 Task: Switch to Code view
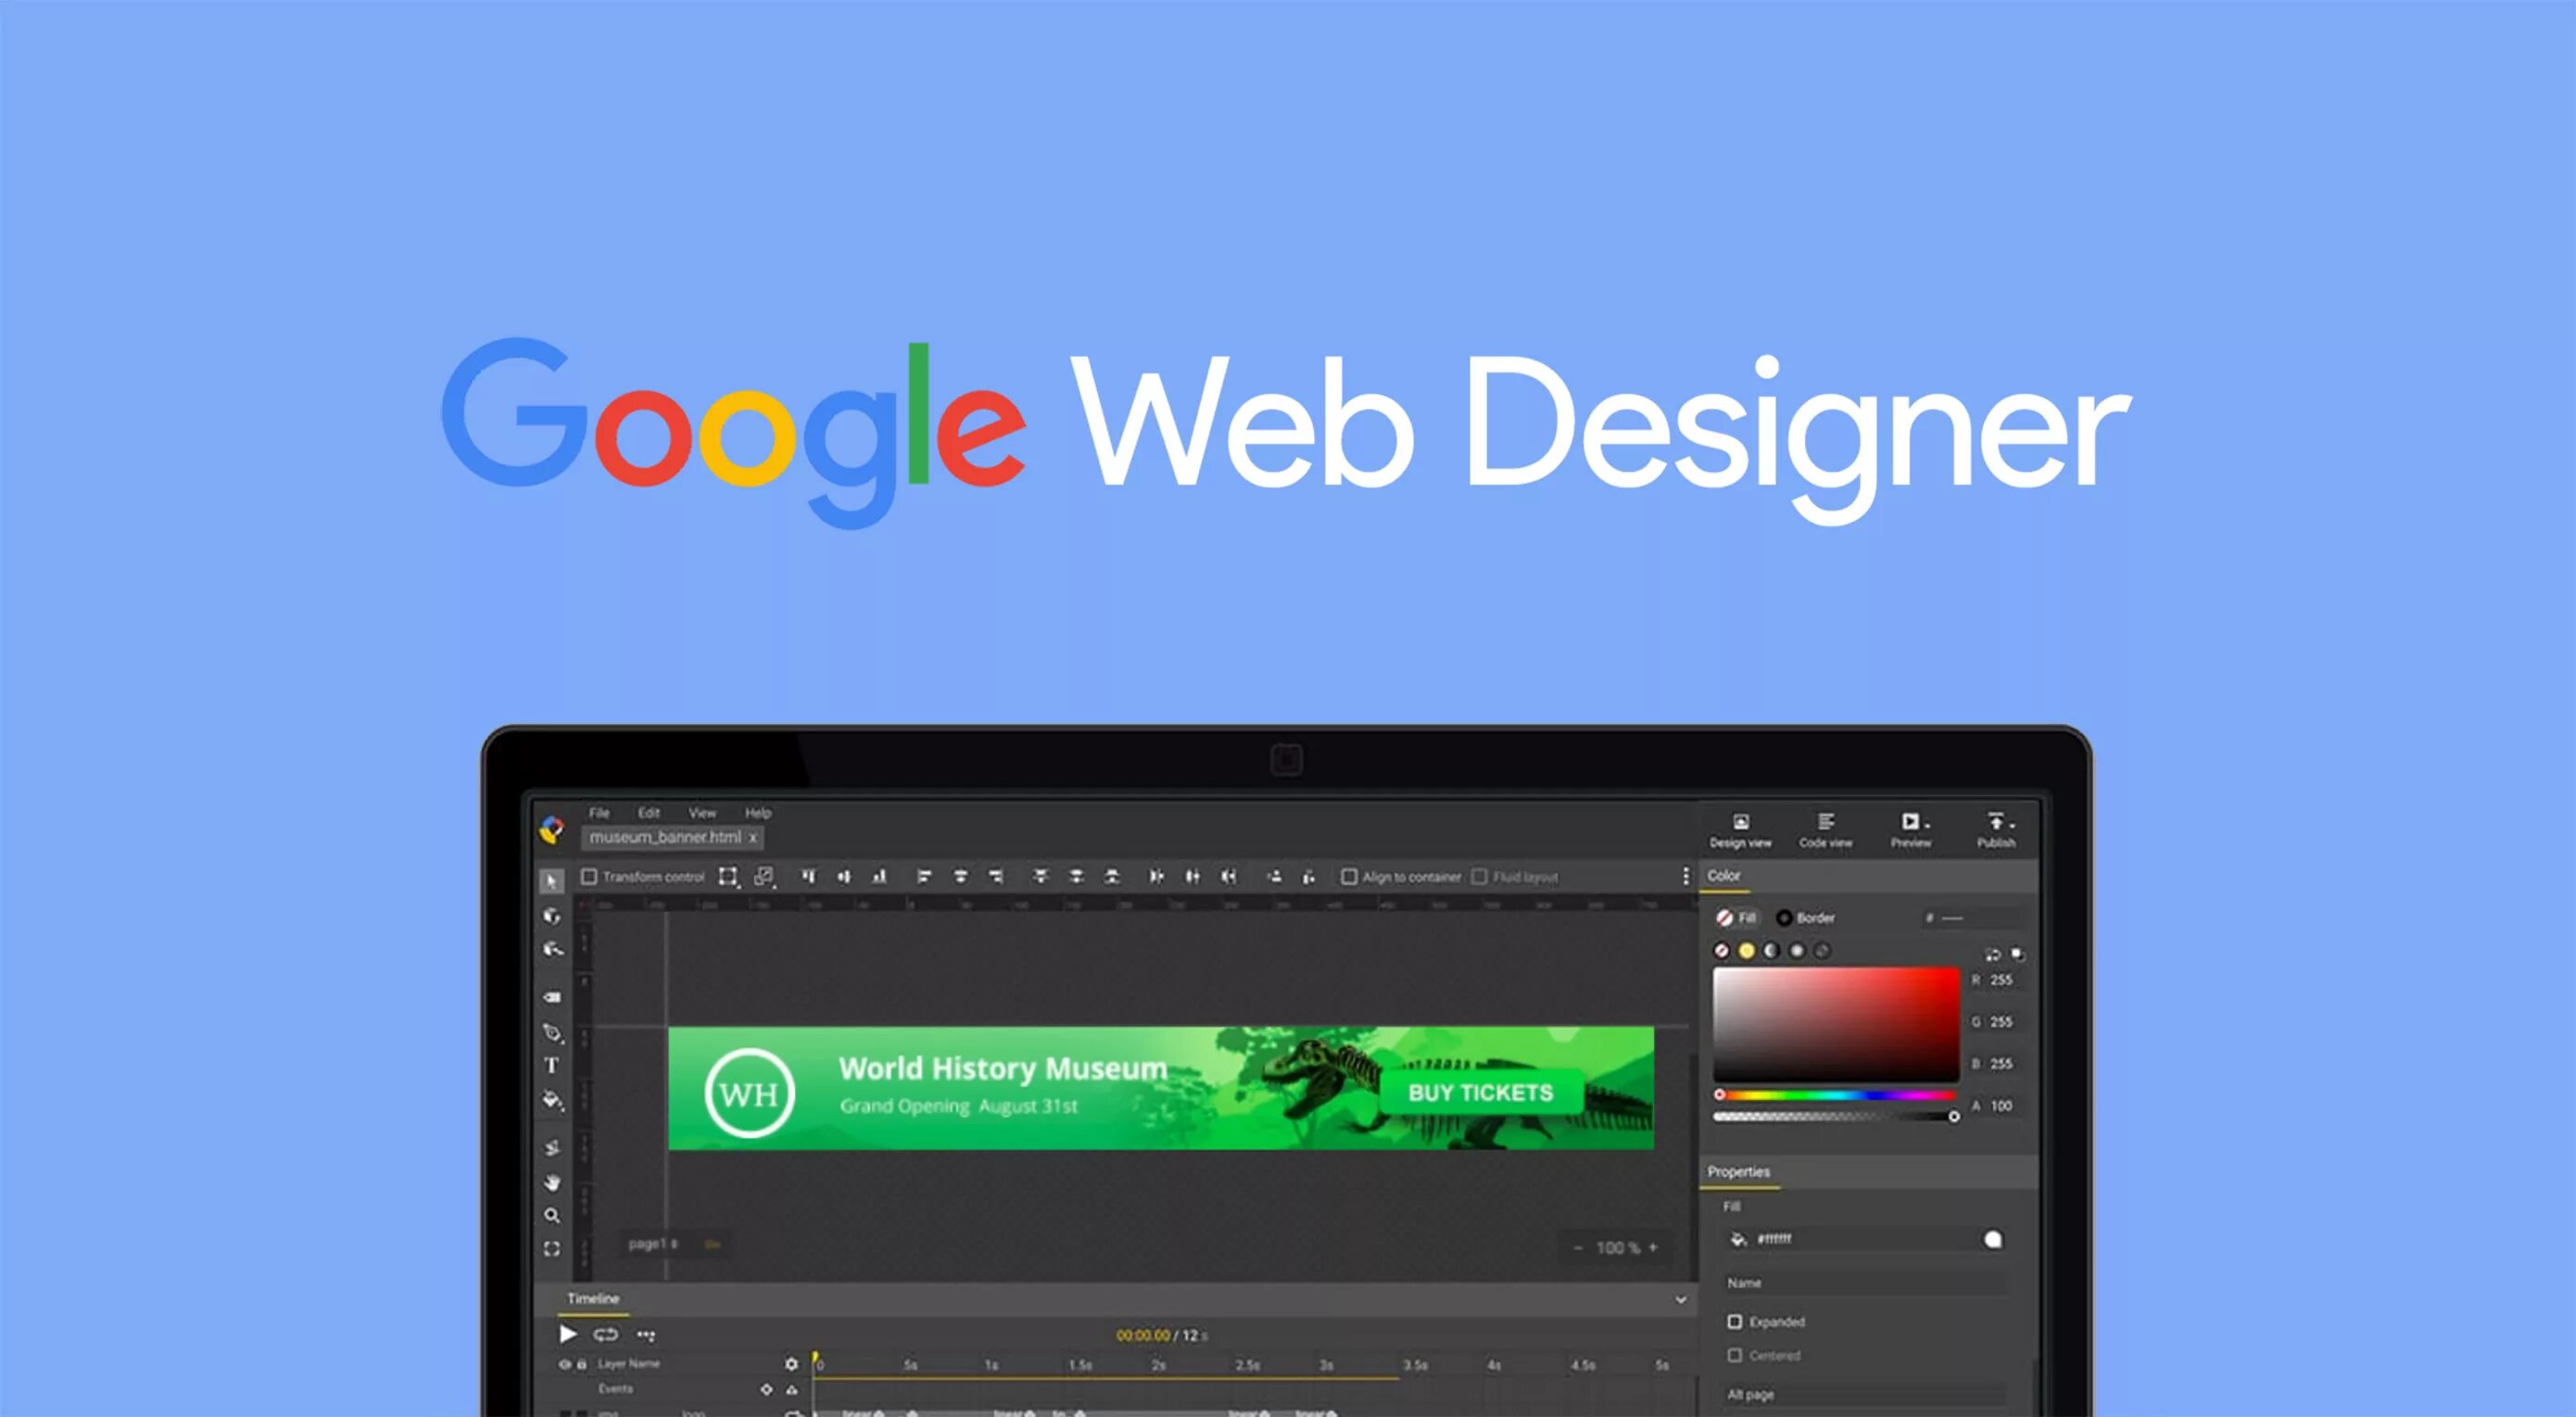(x=1825, y=829)
